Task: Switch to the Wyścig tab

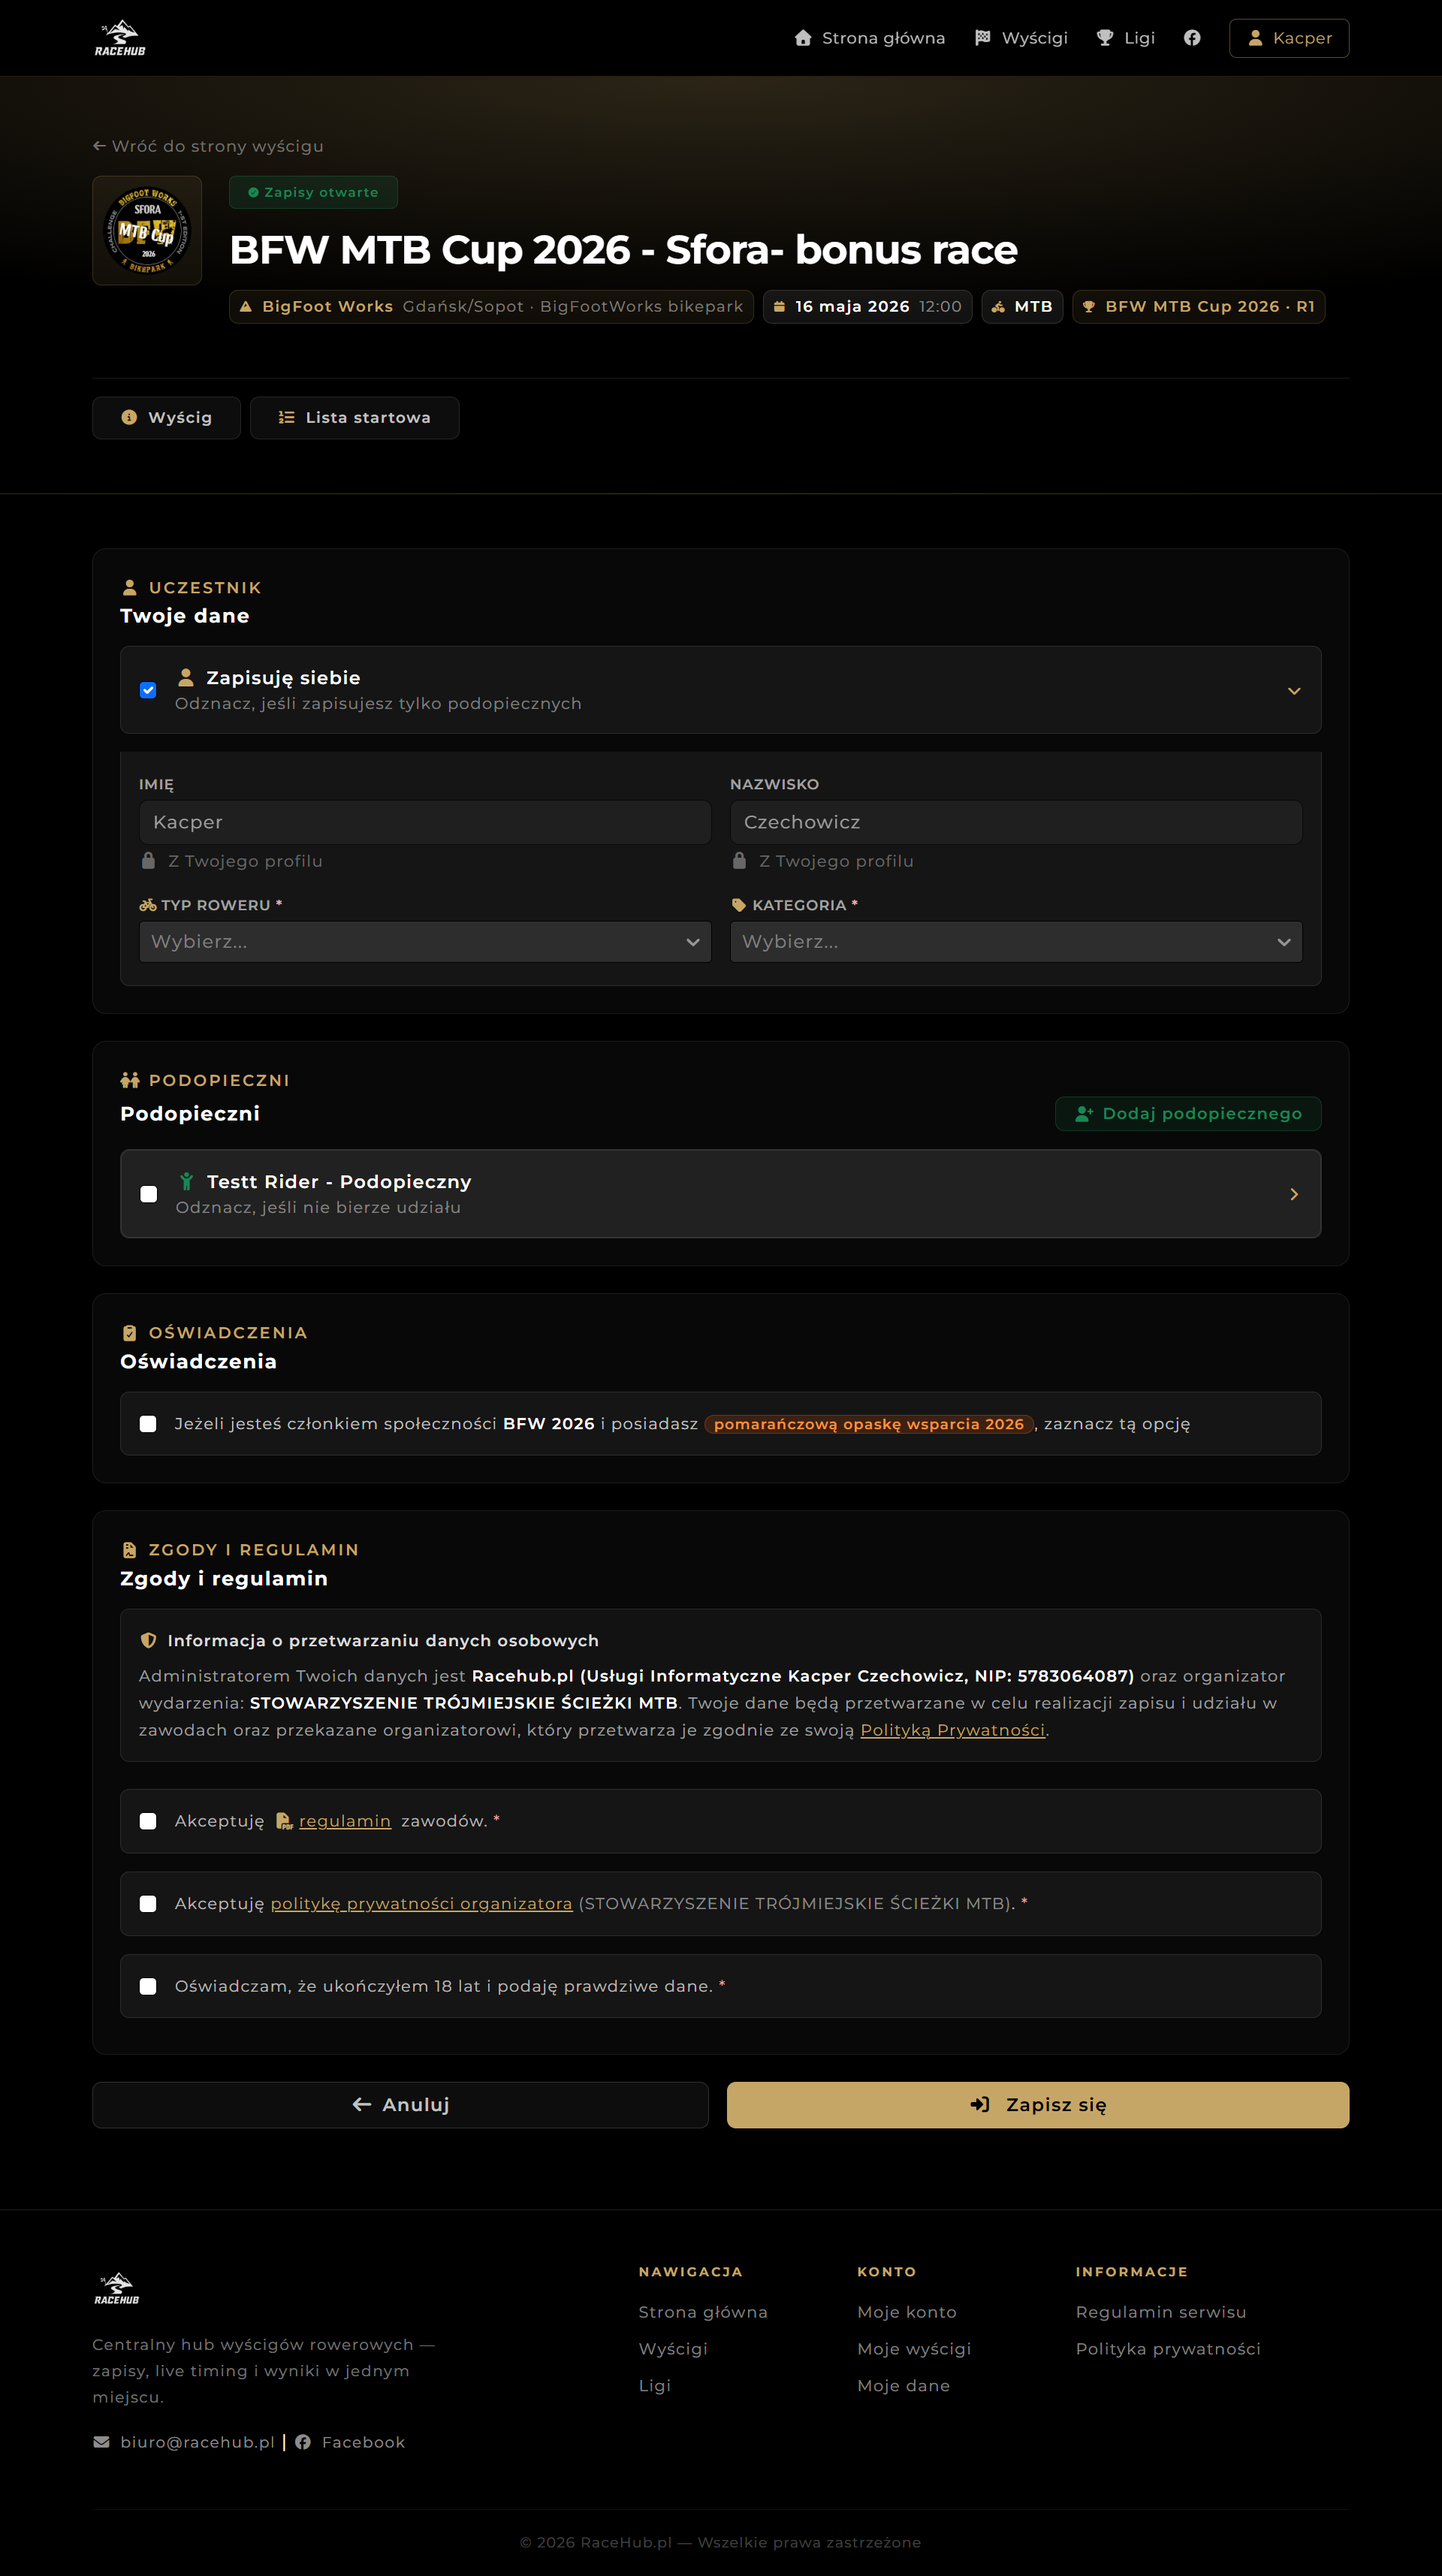Action: 166,418
